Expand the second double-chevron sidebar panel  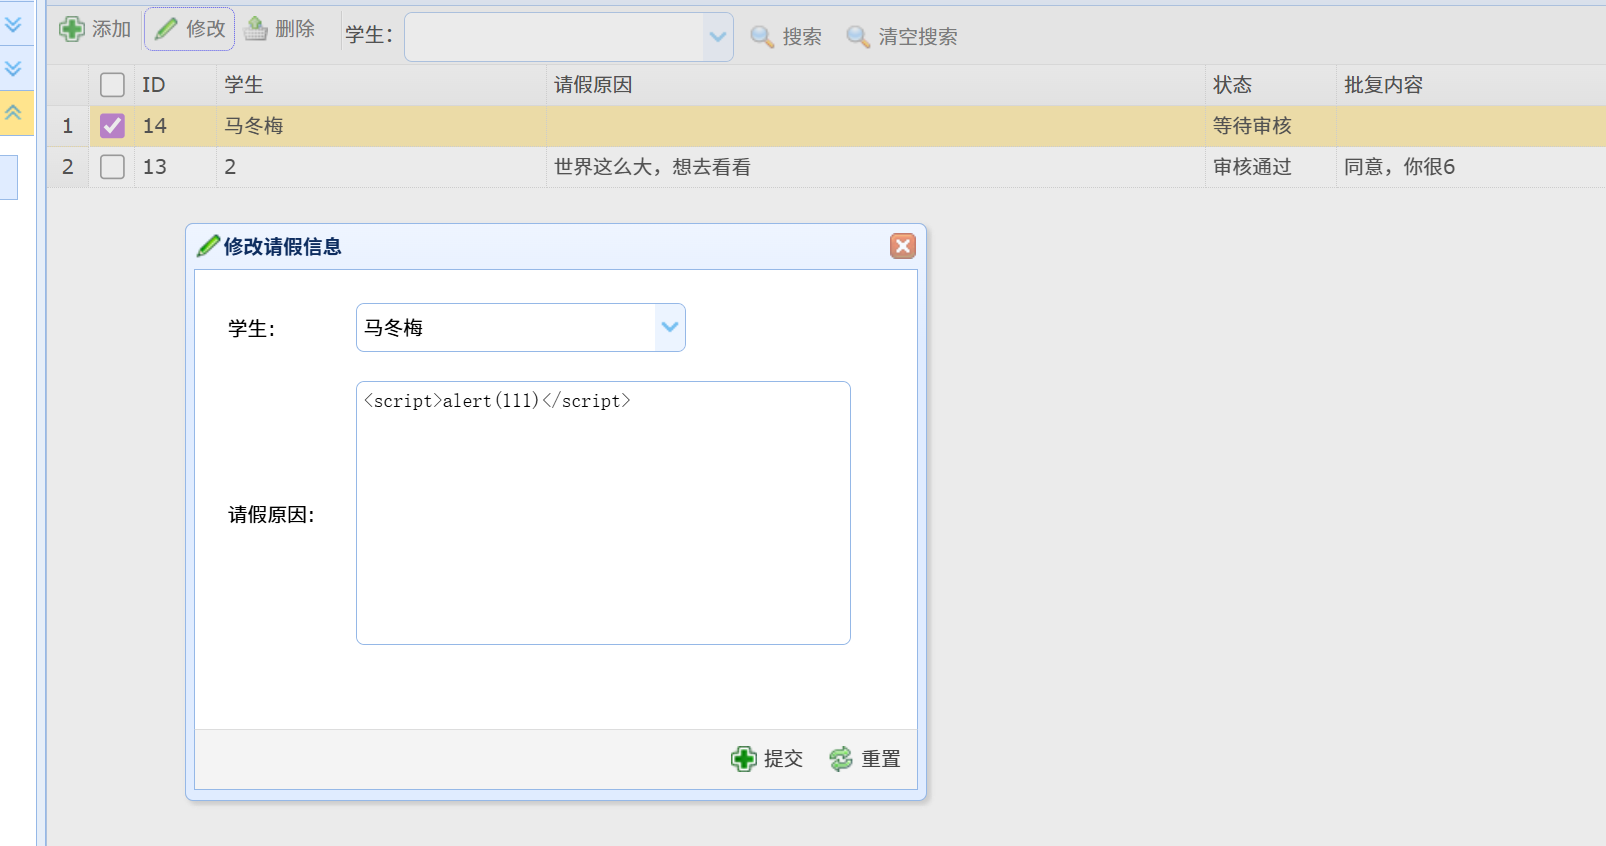tap(14, 69)
